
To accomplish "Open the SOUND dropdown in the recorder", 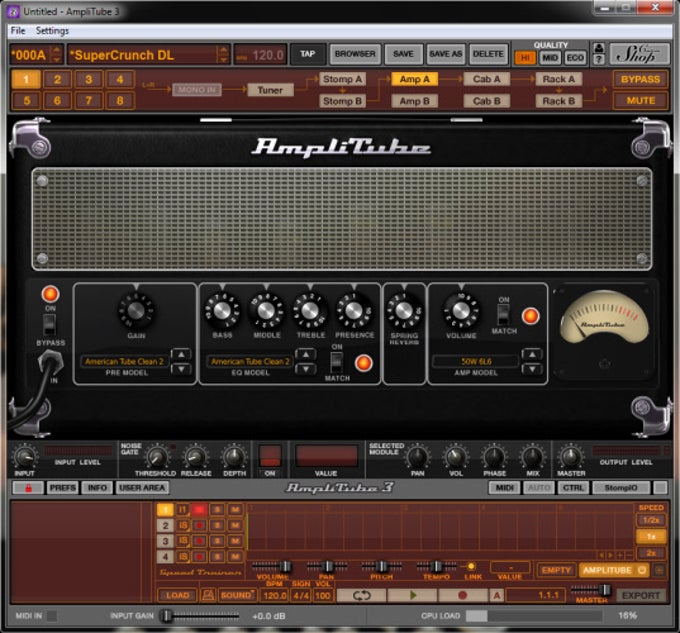I will click(x=237, y=595).
